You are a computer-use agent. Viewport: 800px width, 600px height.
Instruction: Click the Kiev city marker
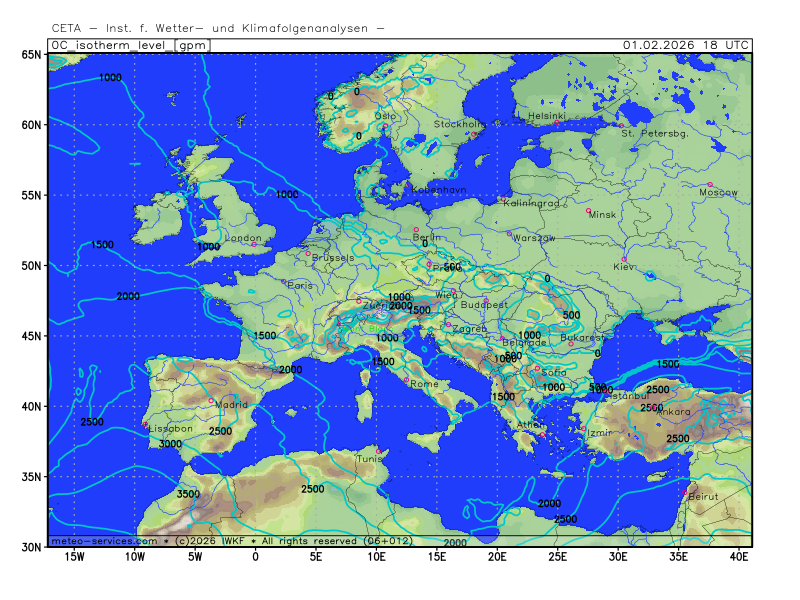[x=624, y=260]
